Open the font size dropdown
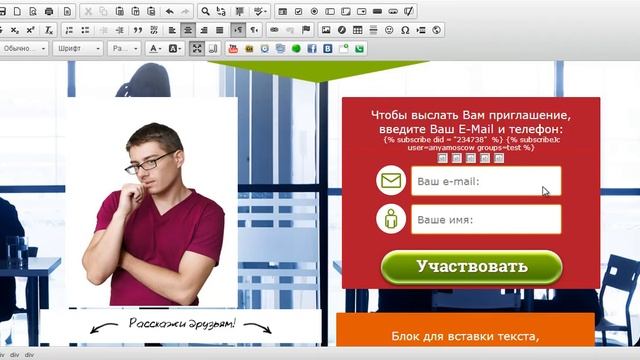 coord(124,49)
